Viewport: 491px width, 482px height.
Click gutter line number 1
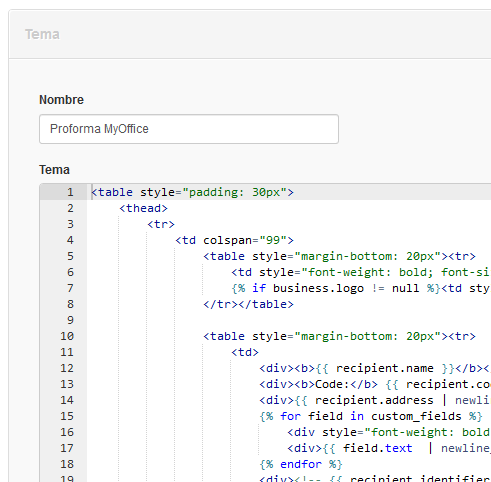(x=70, y=192)
